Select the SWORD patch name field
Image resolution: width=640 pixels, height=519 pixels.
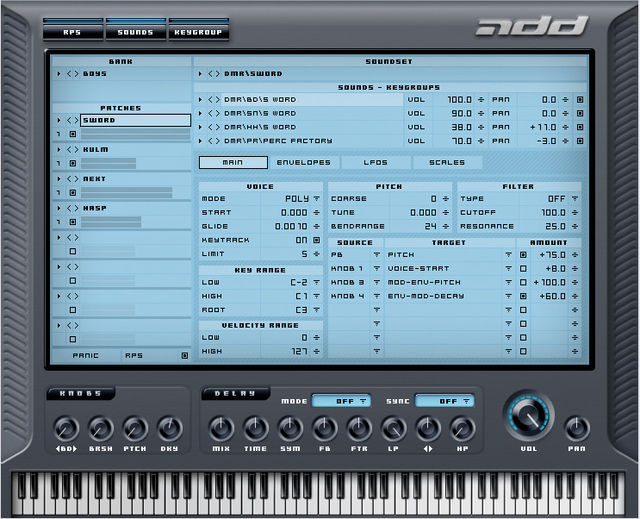136,120
